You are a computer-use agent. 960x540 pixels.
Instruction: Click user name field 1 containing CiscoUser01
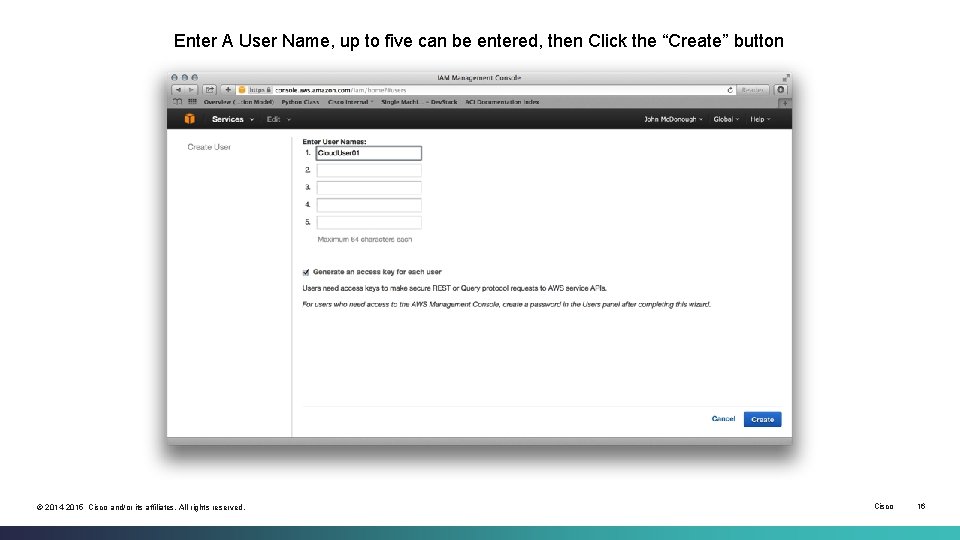(369, 153)
